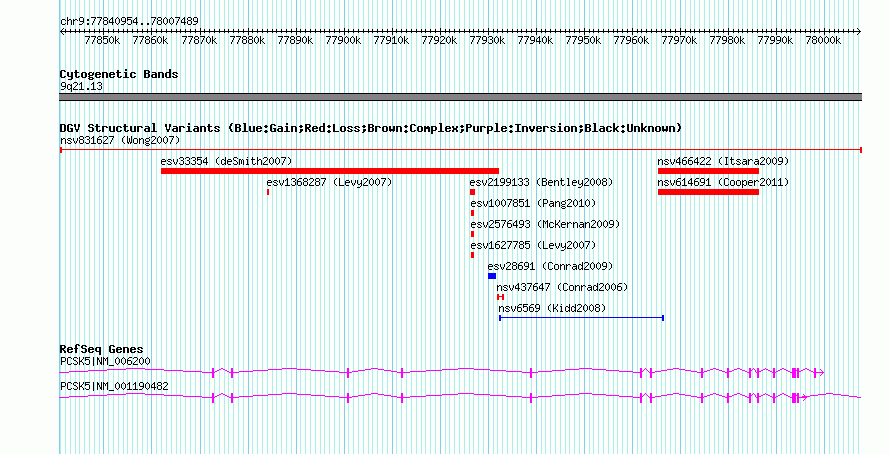Viewport: 890px width, 454px height.
Task: Click the Cytogenetic Bands track title
Action: tap(119, 74)
